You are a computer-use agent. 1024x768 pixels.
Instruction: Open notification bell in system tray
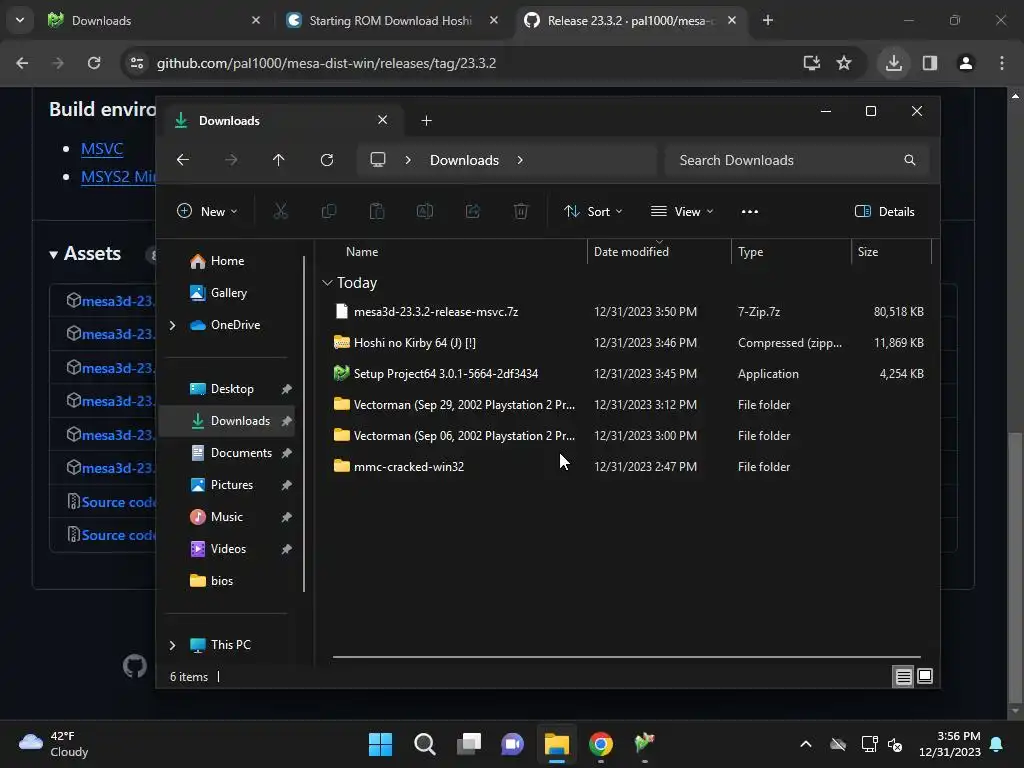coord(997,744)
